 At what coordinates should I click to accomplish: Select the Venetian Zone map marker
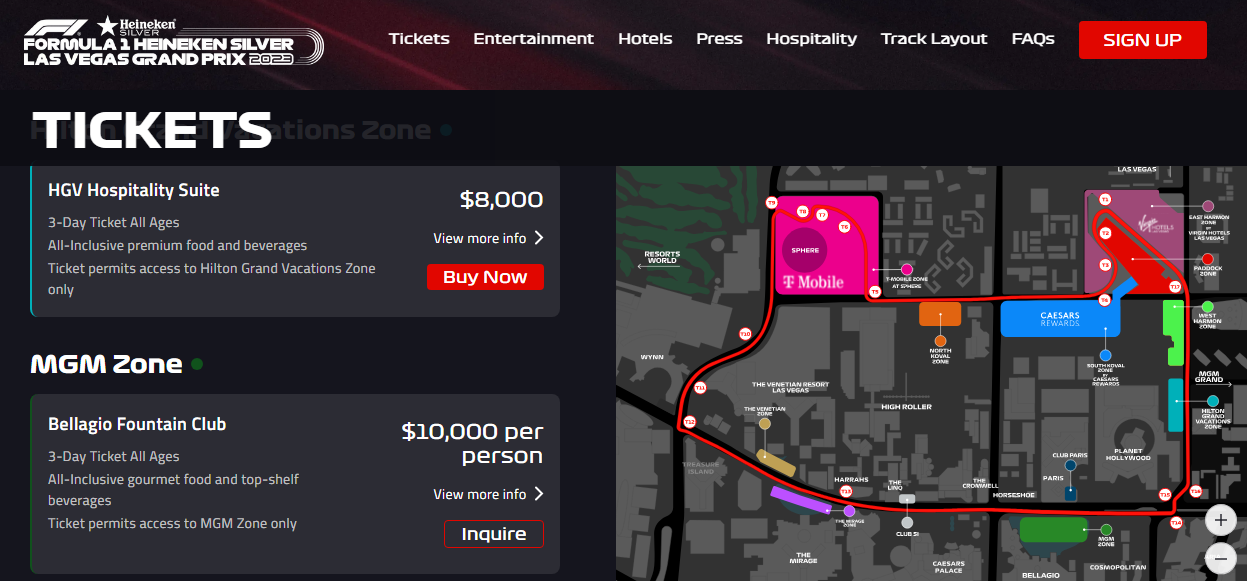[x=765, y=424]
